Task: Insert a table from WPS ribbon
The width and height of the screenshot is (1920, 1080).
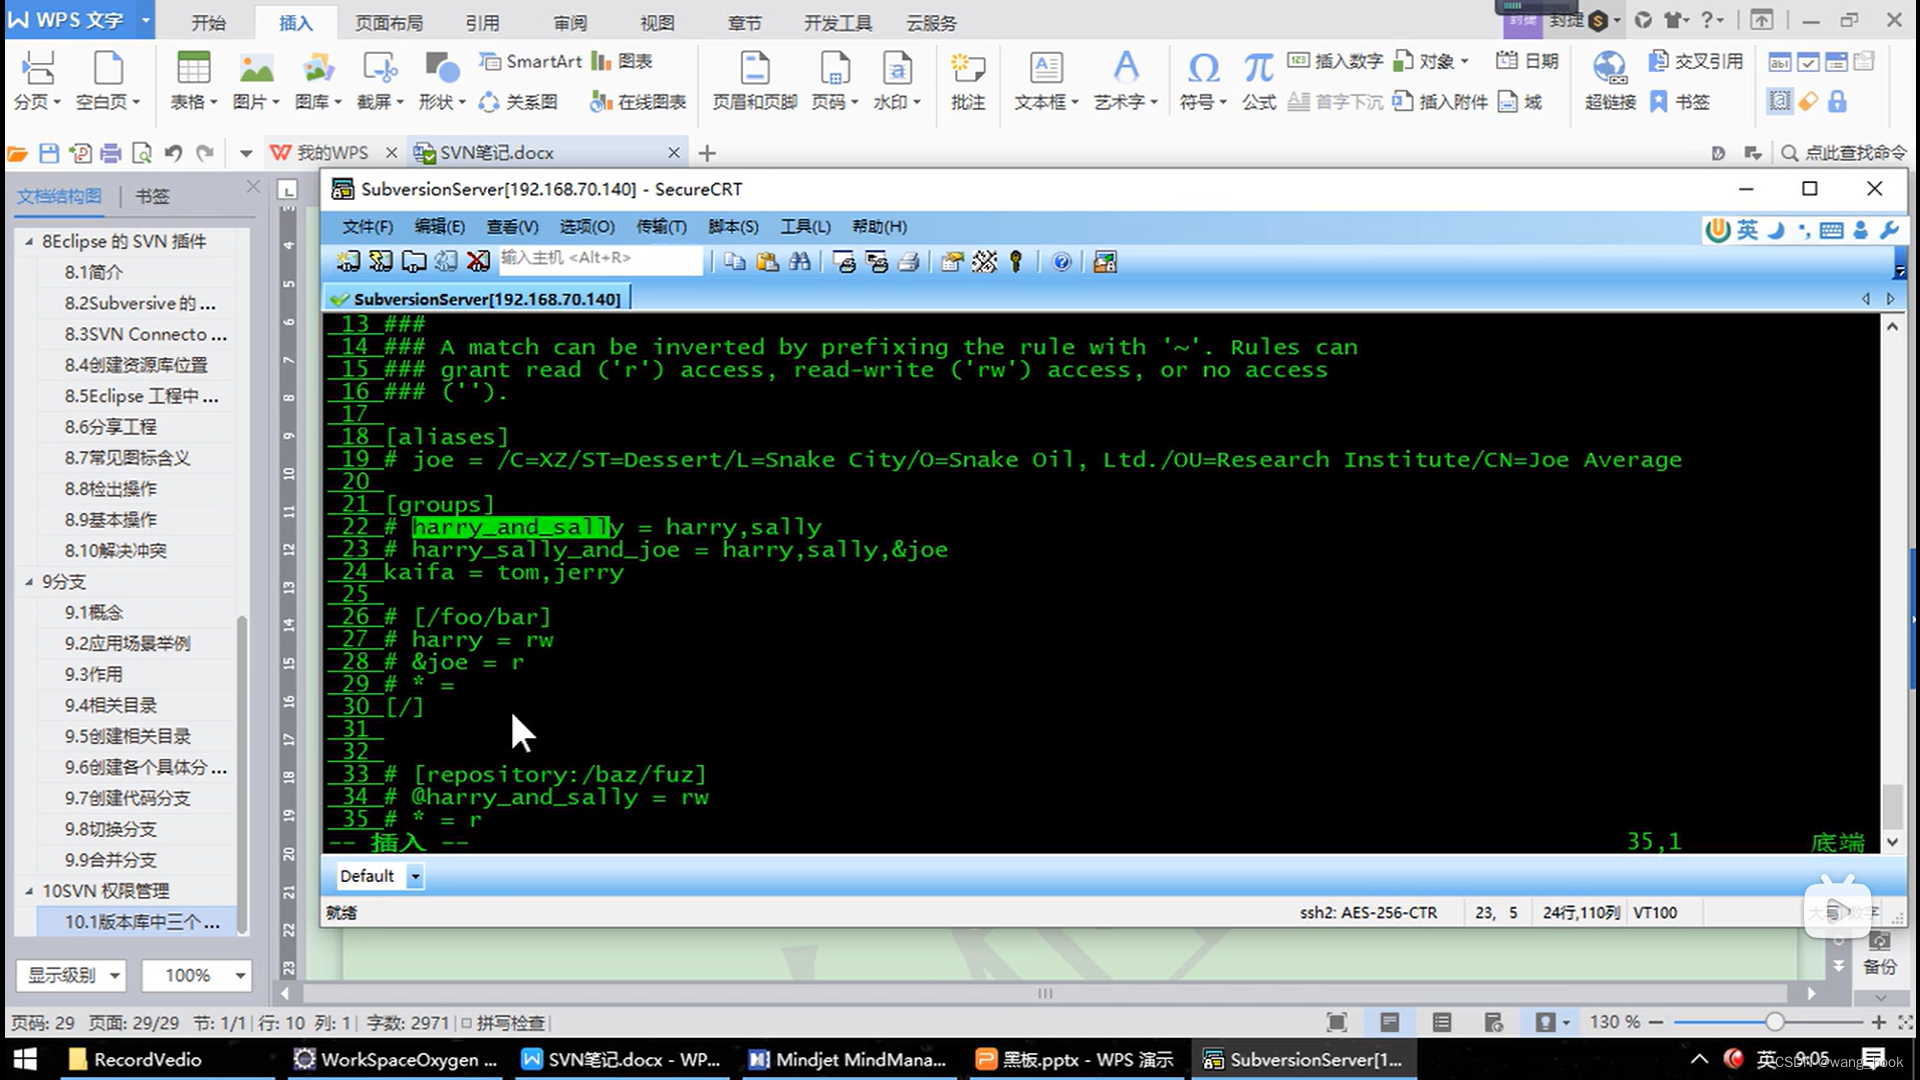Action: tap(192, 80)
